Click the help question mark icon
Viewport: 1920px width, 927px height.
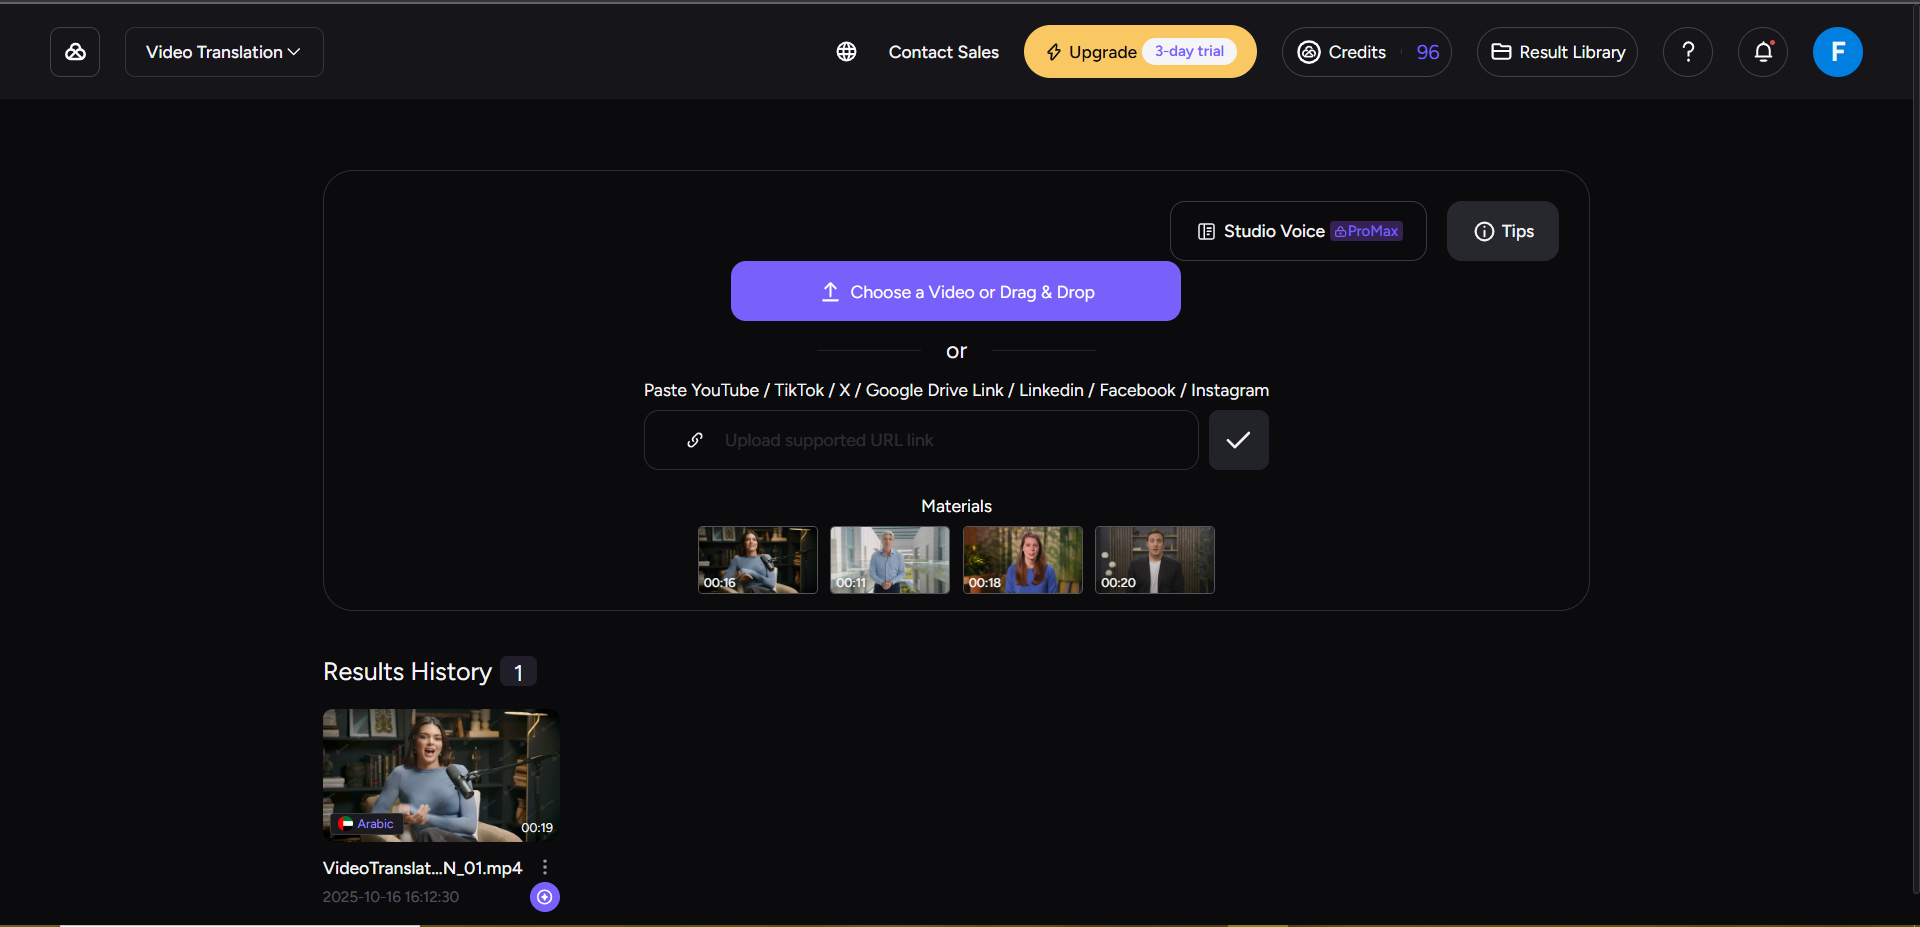[1688, 52]
